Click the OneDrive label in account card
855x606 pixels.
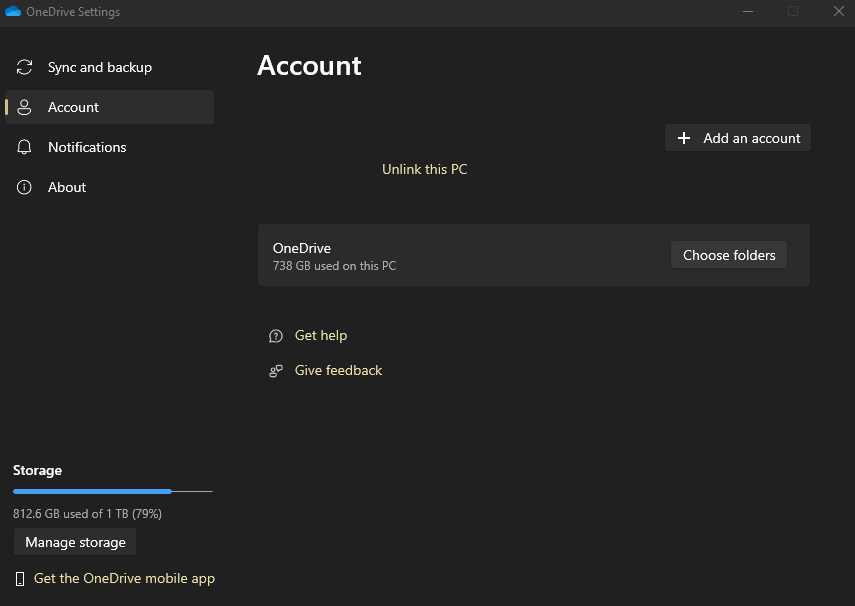tap(302, 248)
